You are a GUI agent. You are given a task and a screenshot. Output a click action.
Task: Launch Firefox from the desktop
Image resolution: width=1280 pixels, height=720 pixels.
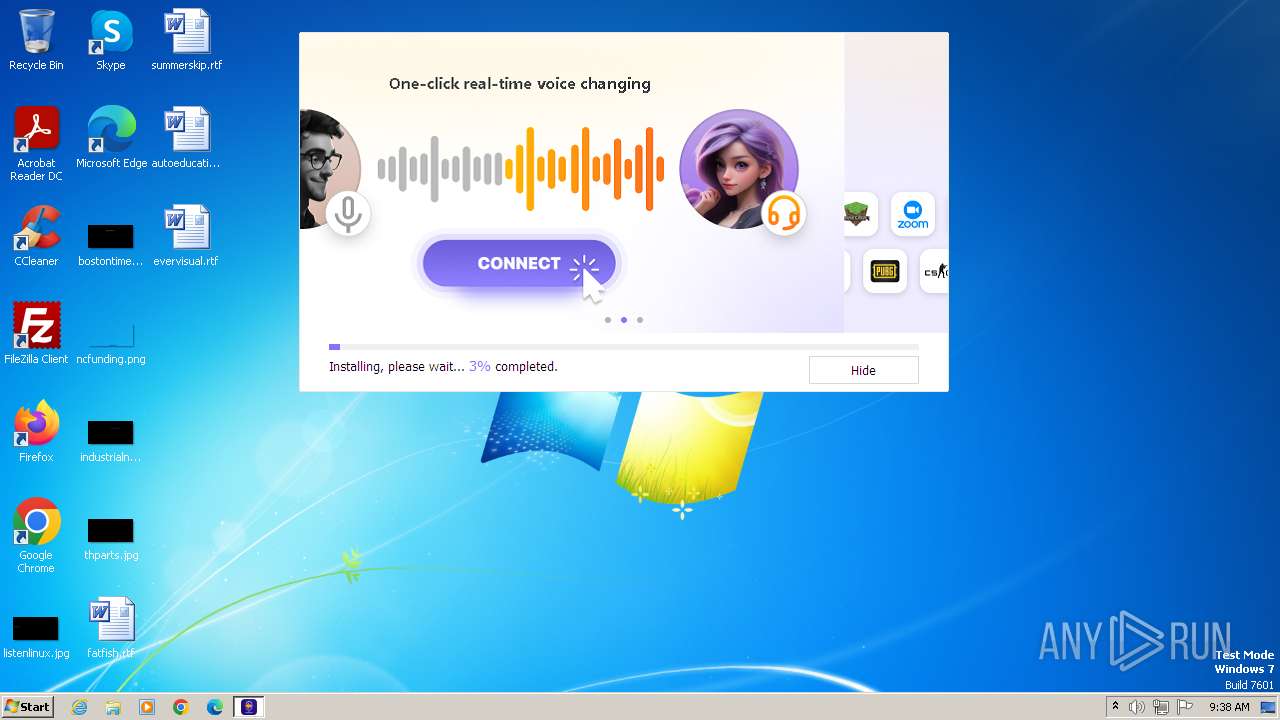pos(36,431)
